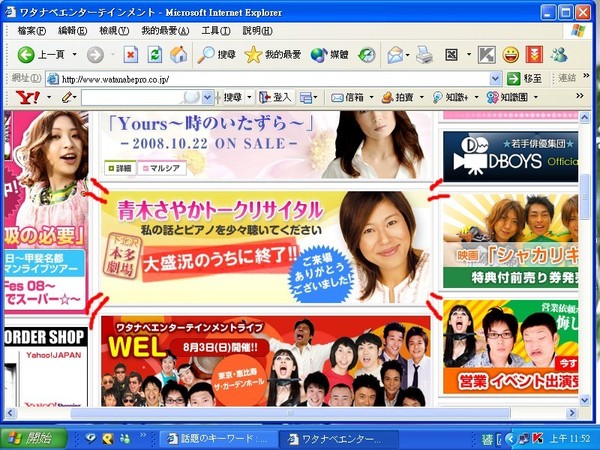The height and width of the screenshot is (450, 600).
Task: Open the 檢視(V) menu
Action: click(x=114, y=31)
